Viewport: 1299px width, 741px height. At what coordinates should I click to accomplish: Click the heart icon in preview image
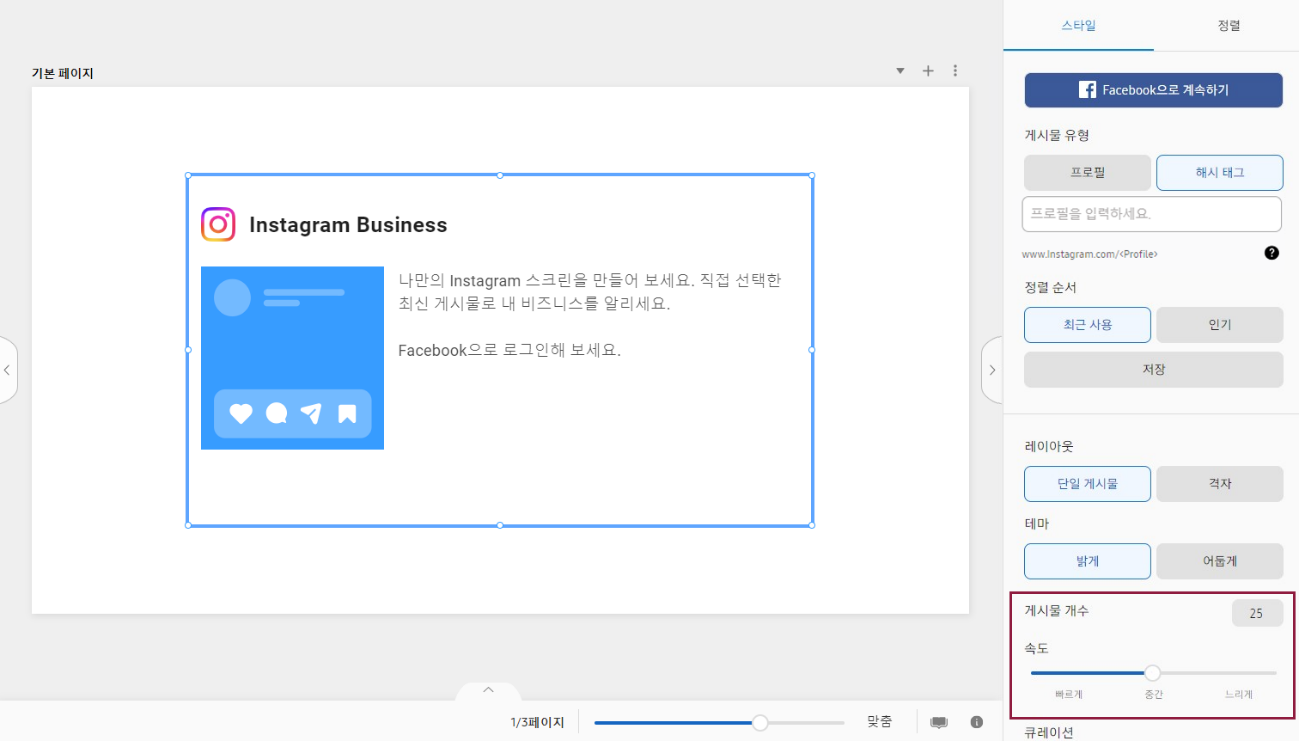[241, 414]
